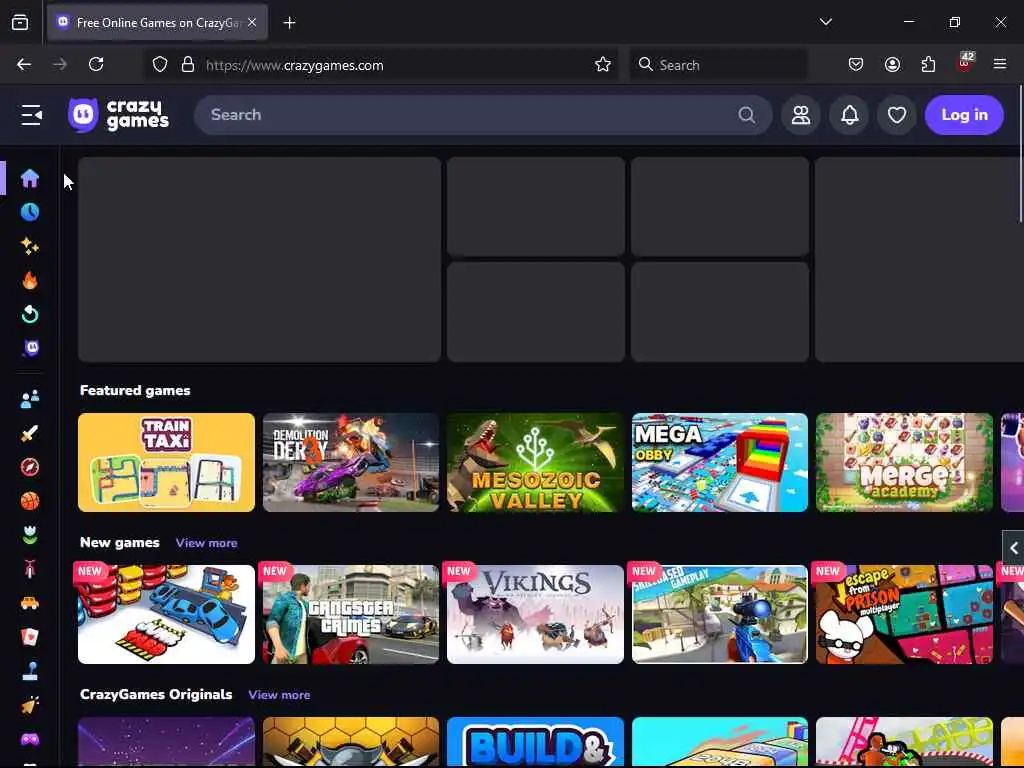Click the Log in button

pyautogui.click(x=964, y=115)
